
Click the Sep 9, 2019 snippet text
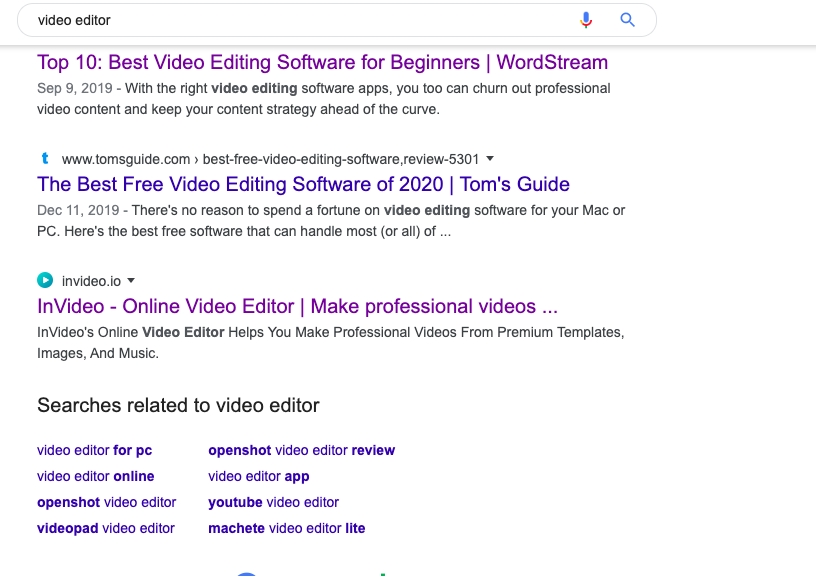324,99
